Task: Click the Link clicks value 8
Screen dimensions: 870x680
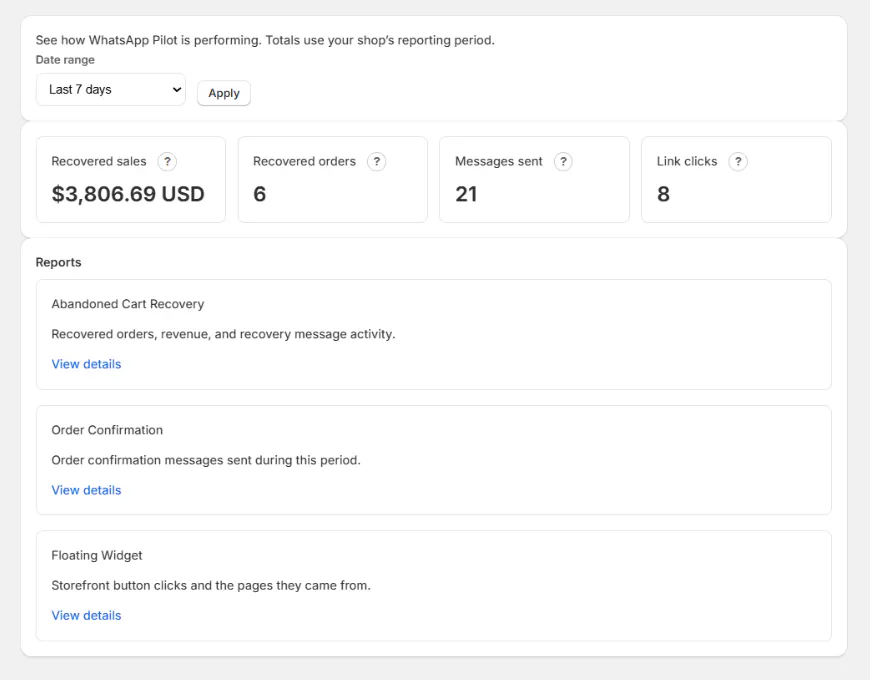Action: pos(664,194)
